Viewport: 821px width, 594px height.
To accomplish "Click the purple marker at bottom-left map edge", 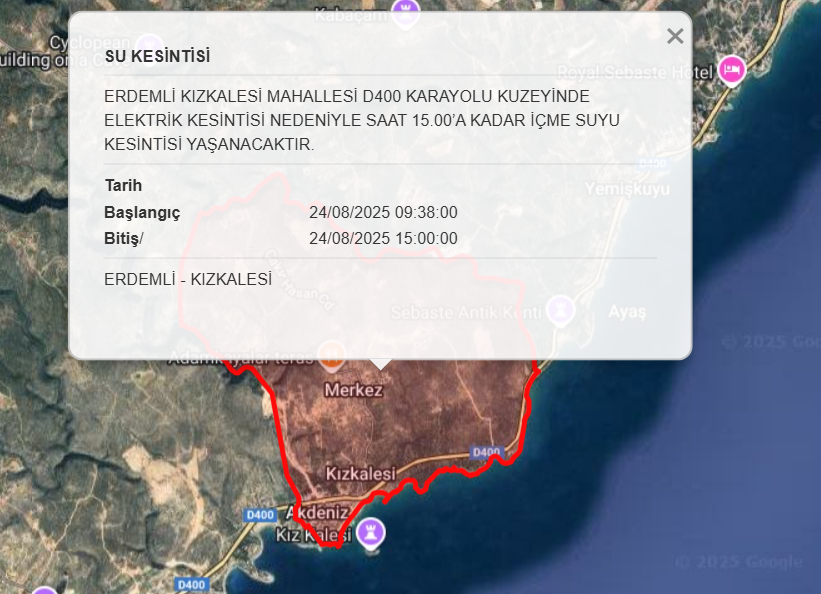I will pos(45,590).
